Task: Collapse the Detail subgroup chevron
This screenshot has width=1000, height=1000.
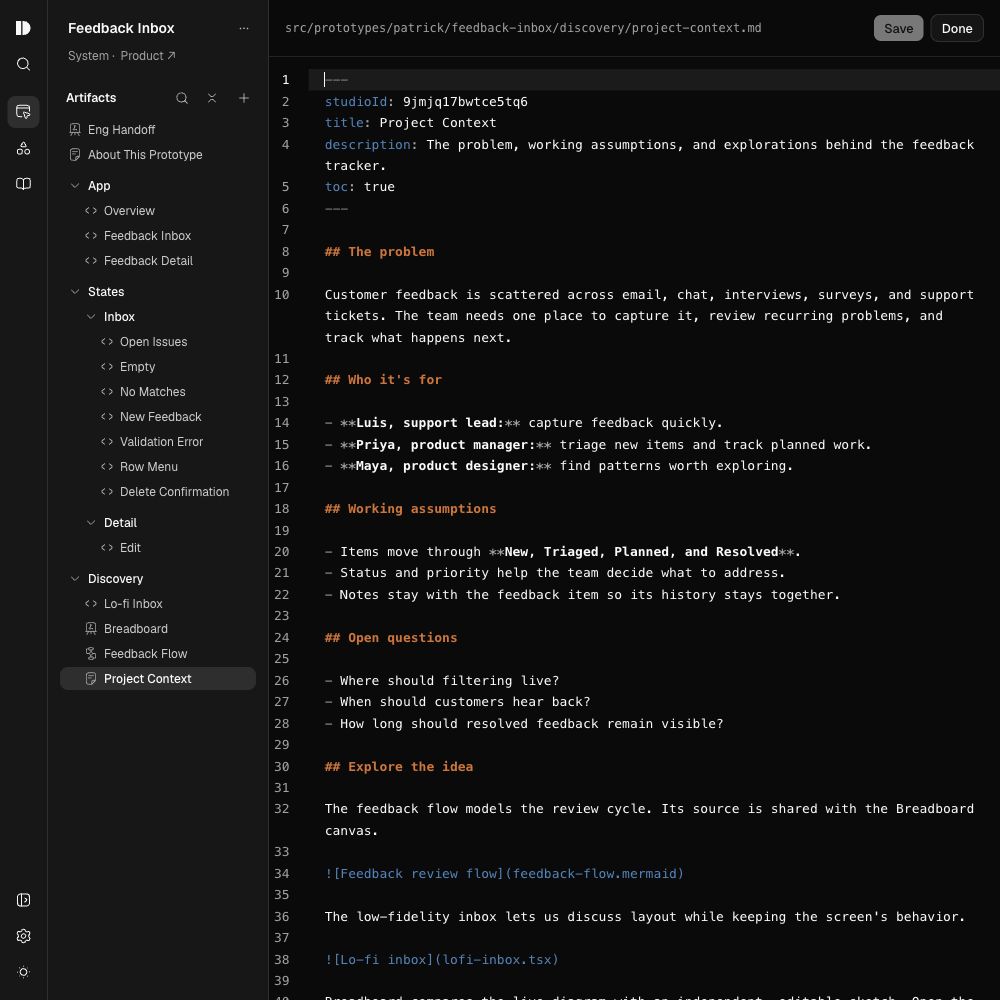Action: pyautogui.click(x=91, y=522)
